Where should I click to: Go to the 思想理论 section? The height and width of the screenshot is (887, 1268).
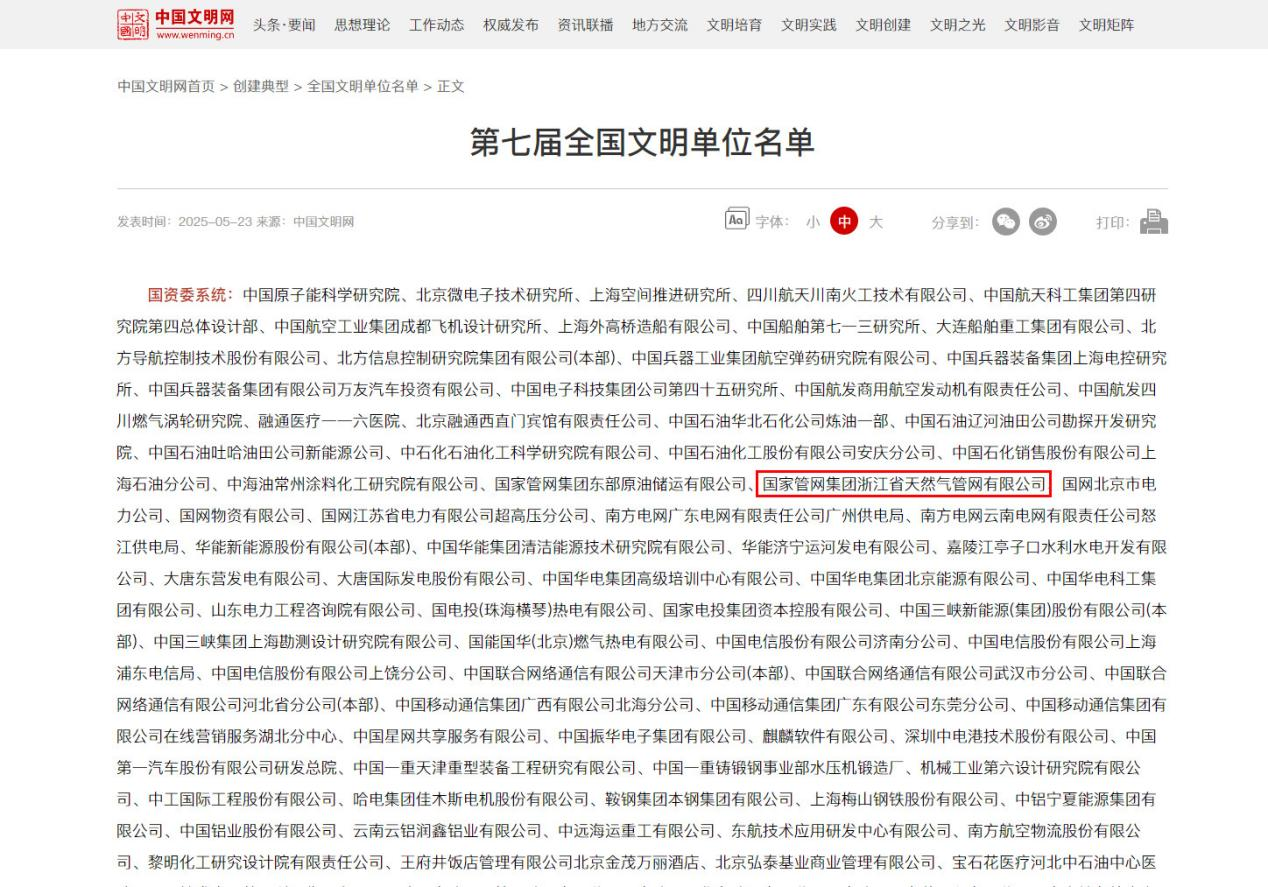pos(362,25)
